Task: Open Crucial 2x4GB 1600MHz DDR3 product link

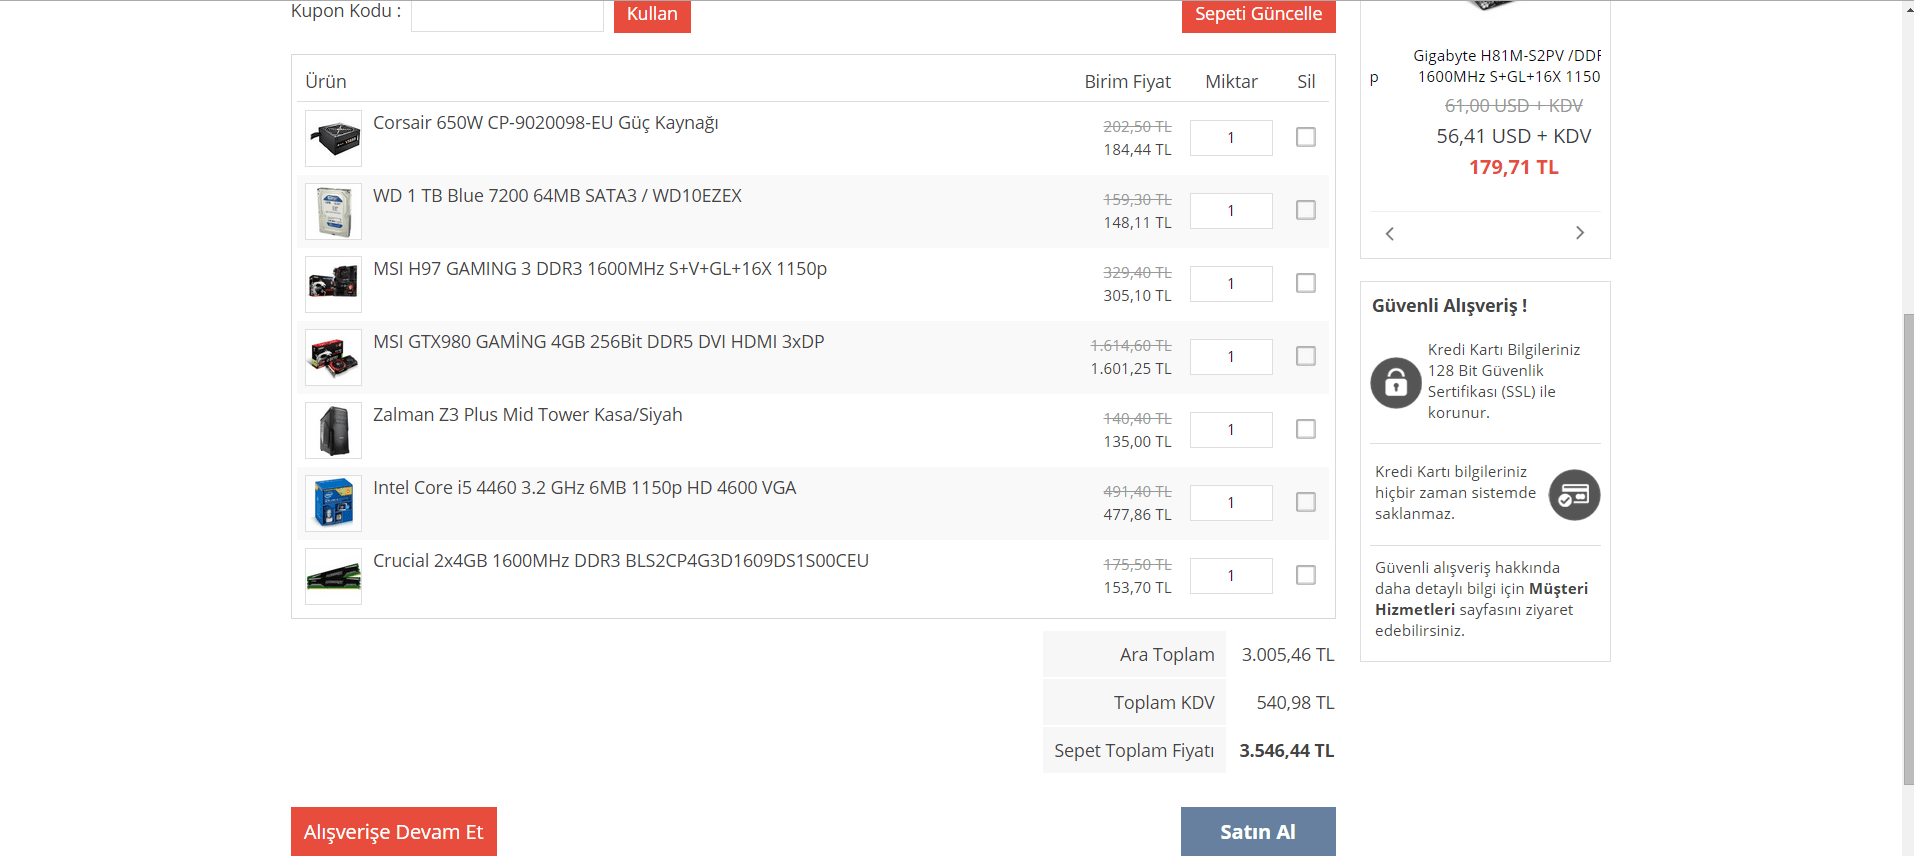Action: [x=621, y=561]
